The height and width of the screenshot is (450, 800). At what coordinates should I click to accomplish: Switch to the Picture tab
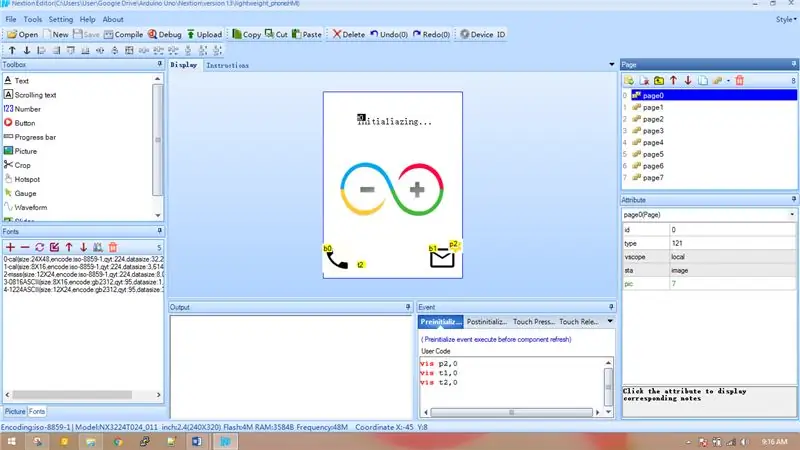pos(15,411)
